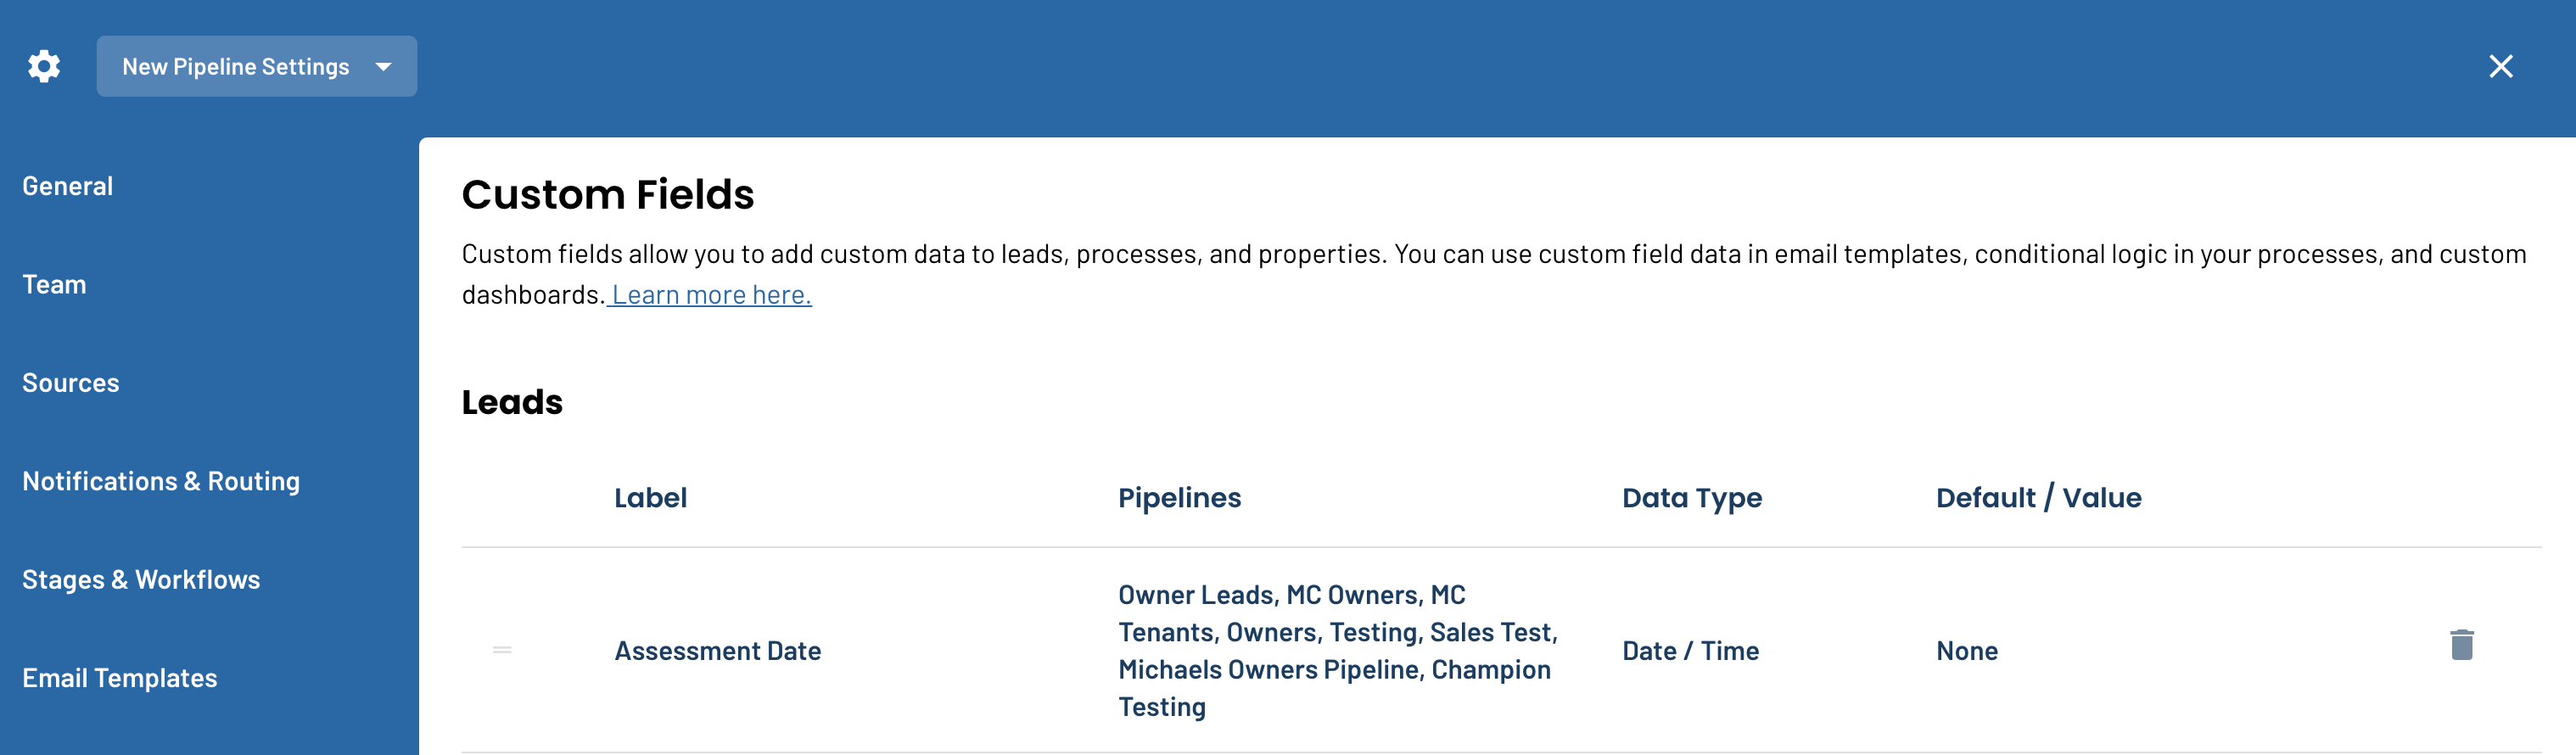Viewport: 2576px width, 755px height.
Task: Navigate to Email Templates
Action: [x=120, y=678]
